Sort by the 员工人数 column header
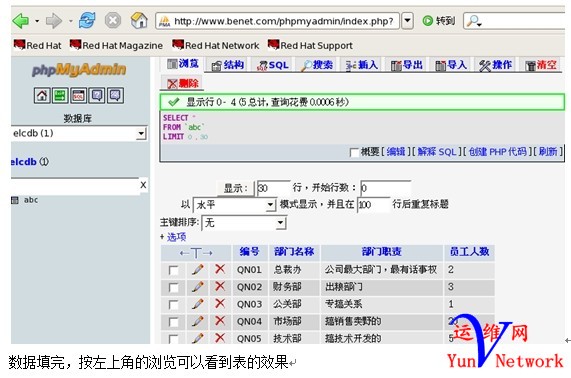571x378 pixels. point(469,252)
